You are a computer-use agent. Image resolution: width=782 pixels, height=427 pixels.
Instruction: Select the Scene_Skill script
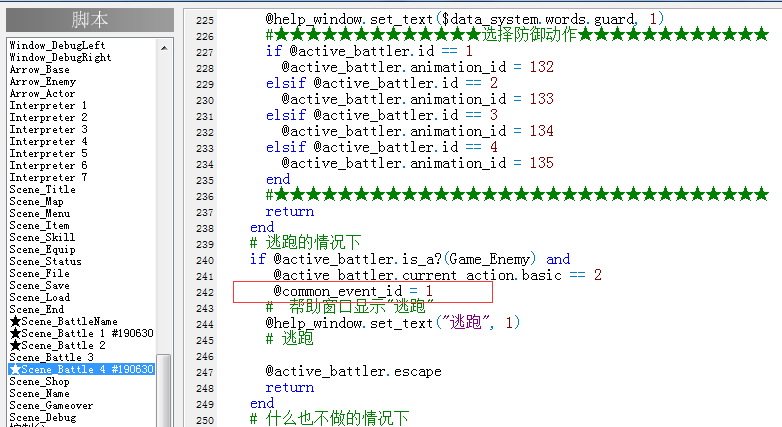point(42,237)
